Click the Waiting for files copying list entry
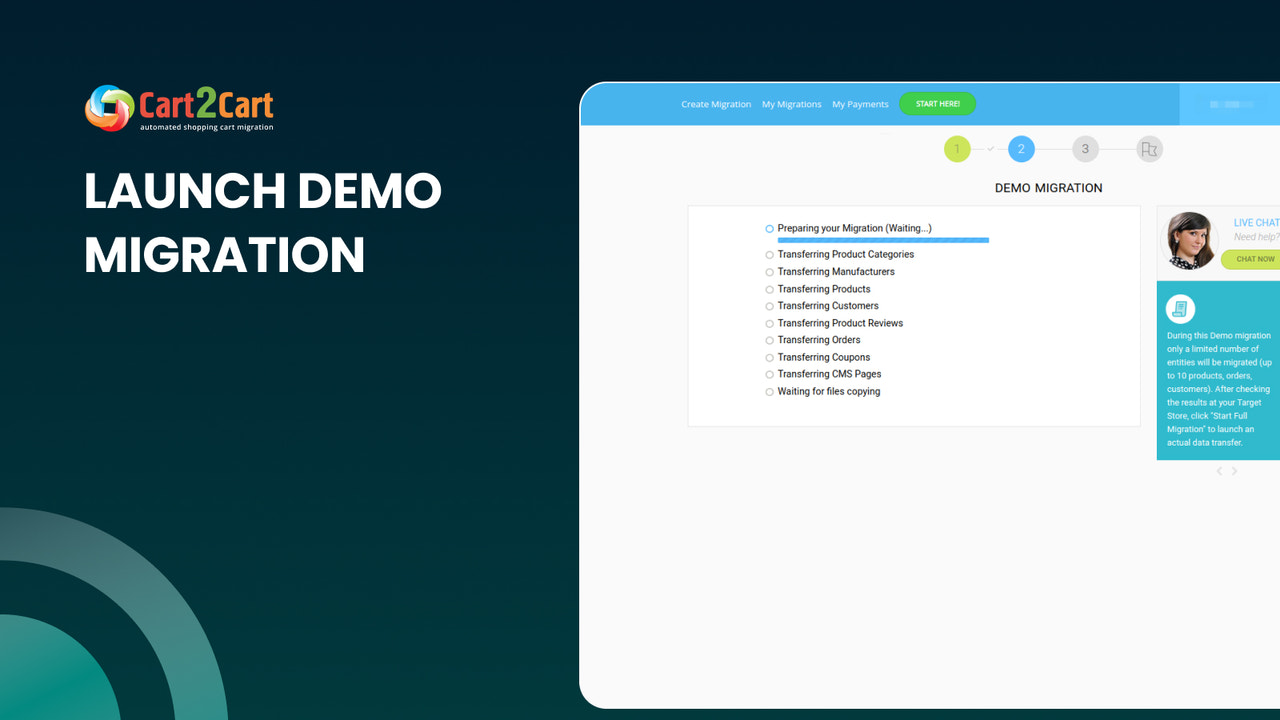The image size is (1280, 720). pyautogui.click(x=829, y=391)
